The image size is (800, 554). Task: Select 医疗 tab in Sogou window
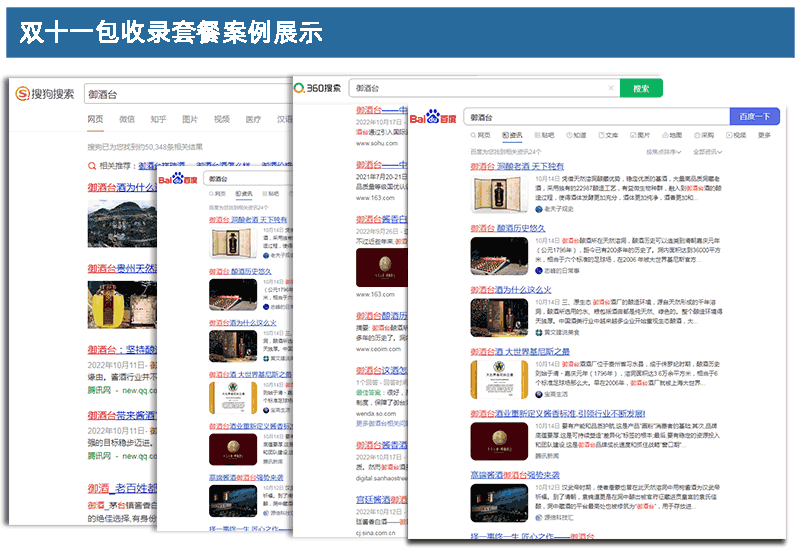253,119
